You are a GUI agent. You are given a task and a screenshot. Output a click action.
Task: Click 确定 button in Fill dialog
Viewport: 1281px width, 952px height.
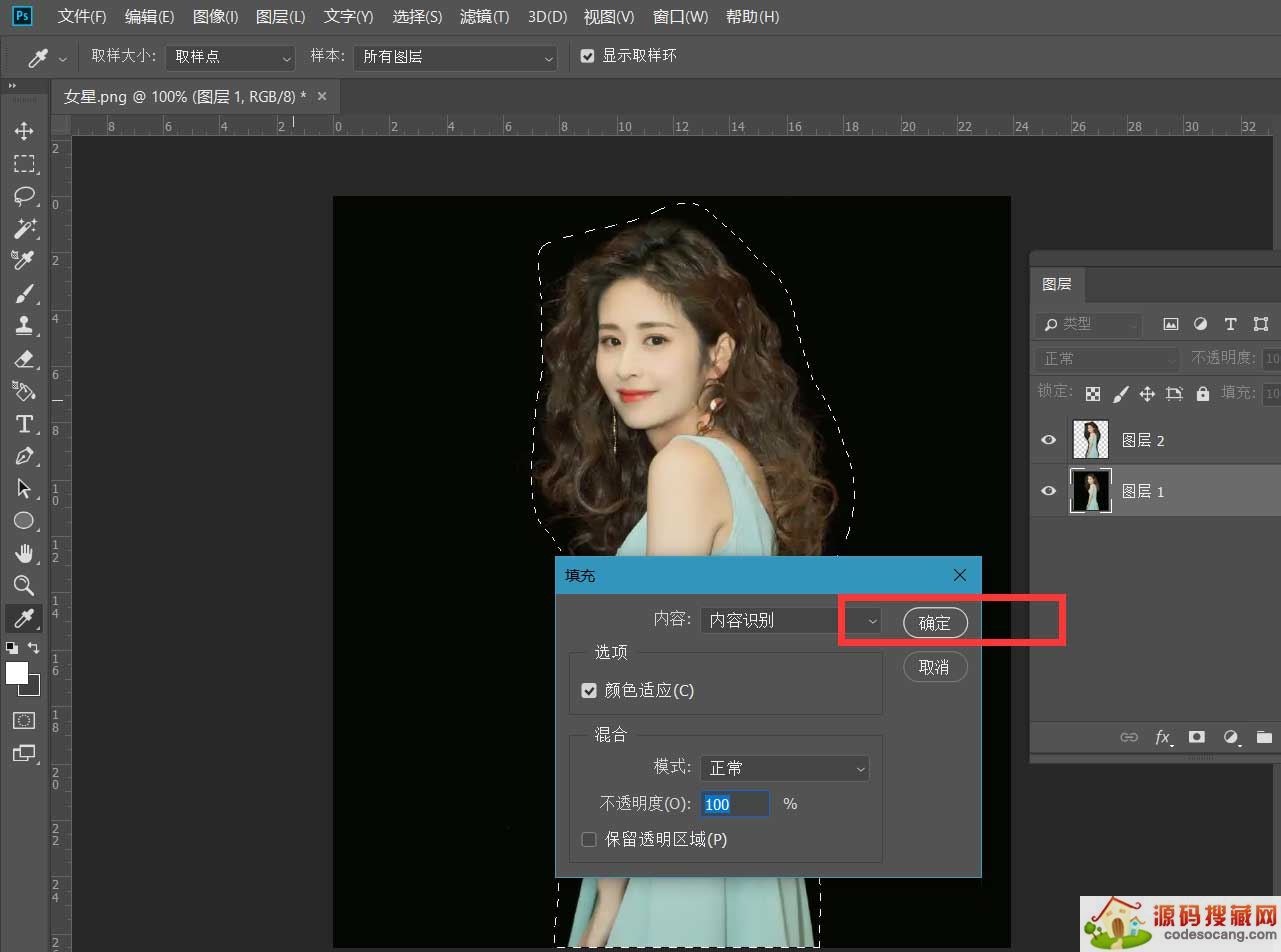(935, 623)
